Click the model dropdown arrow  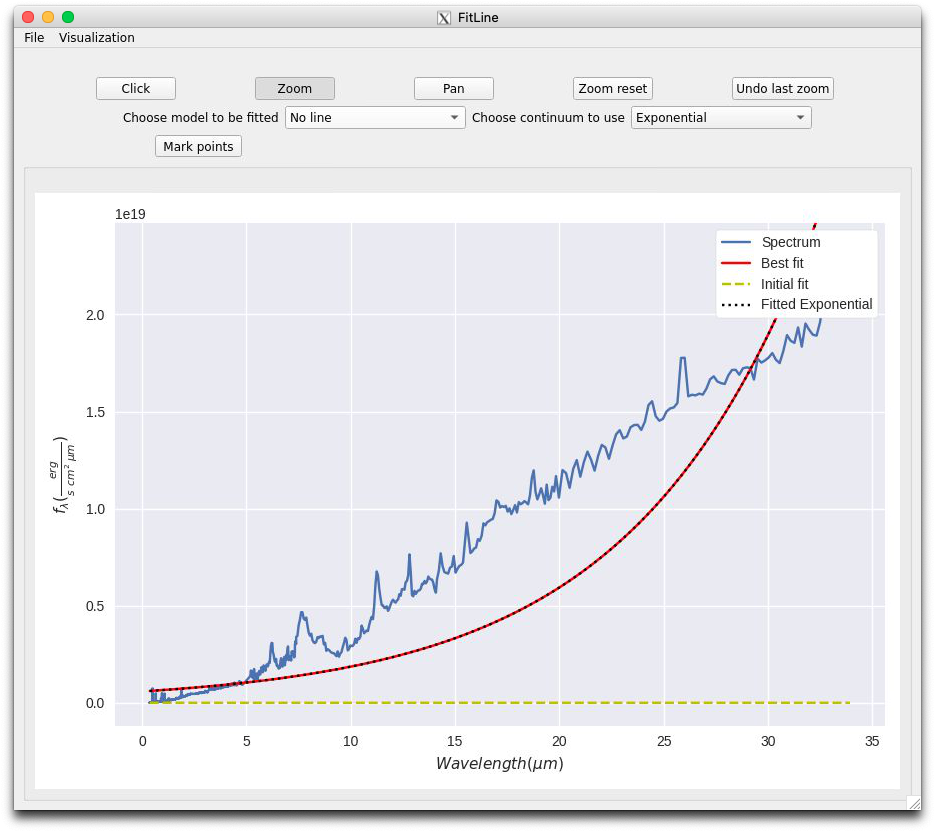454,117
